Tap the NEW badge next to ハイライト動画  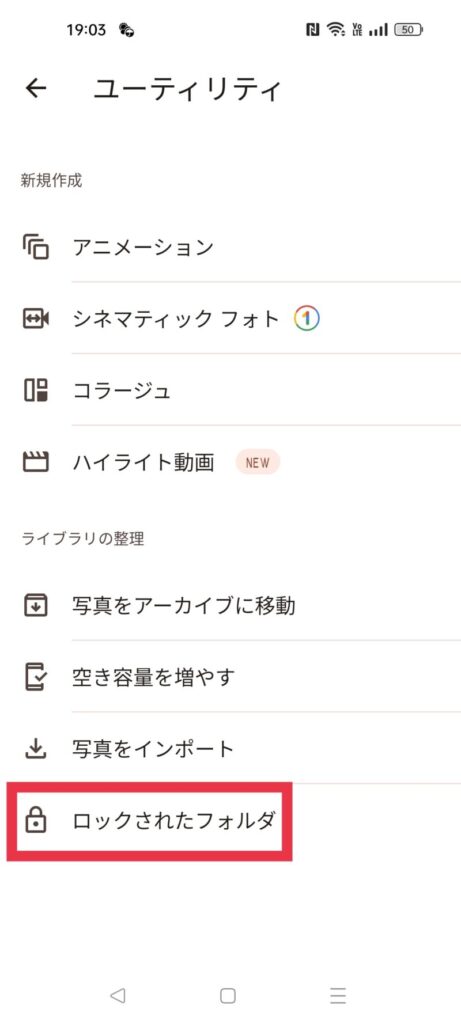(258, 462)
